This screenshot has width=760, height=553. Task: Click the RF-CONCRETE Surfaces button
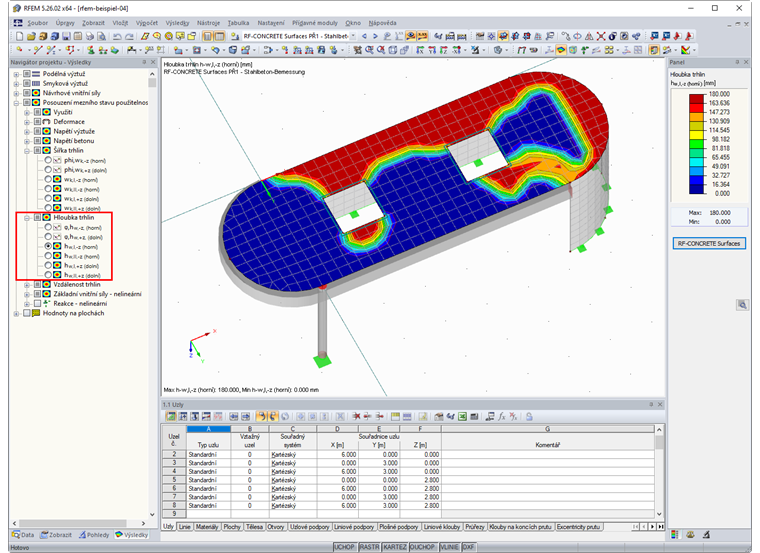(709, 243)
